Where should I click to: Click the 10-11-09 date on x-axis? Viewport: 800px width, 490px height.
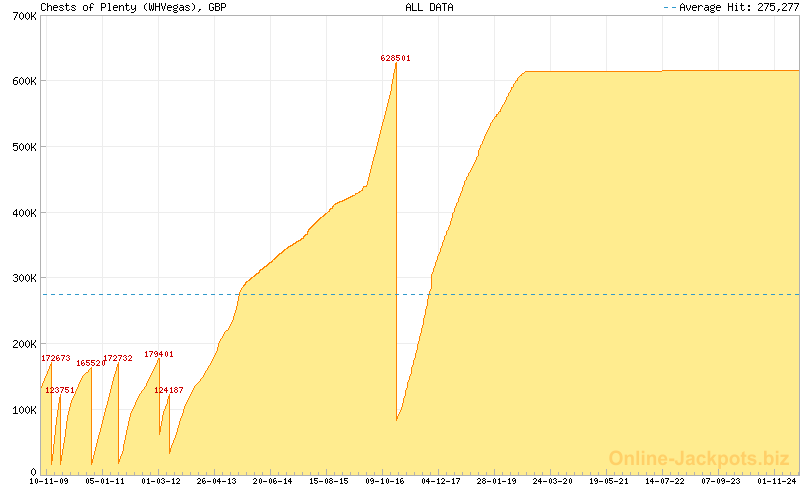[x=49, y=481]
